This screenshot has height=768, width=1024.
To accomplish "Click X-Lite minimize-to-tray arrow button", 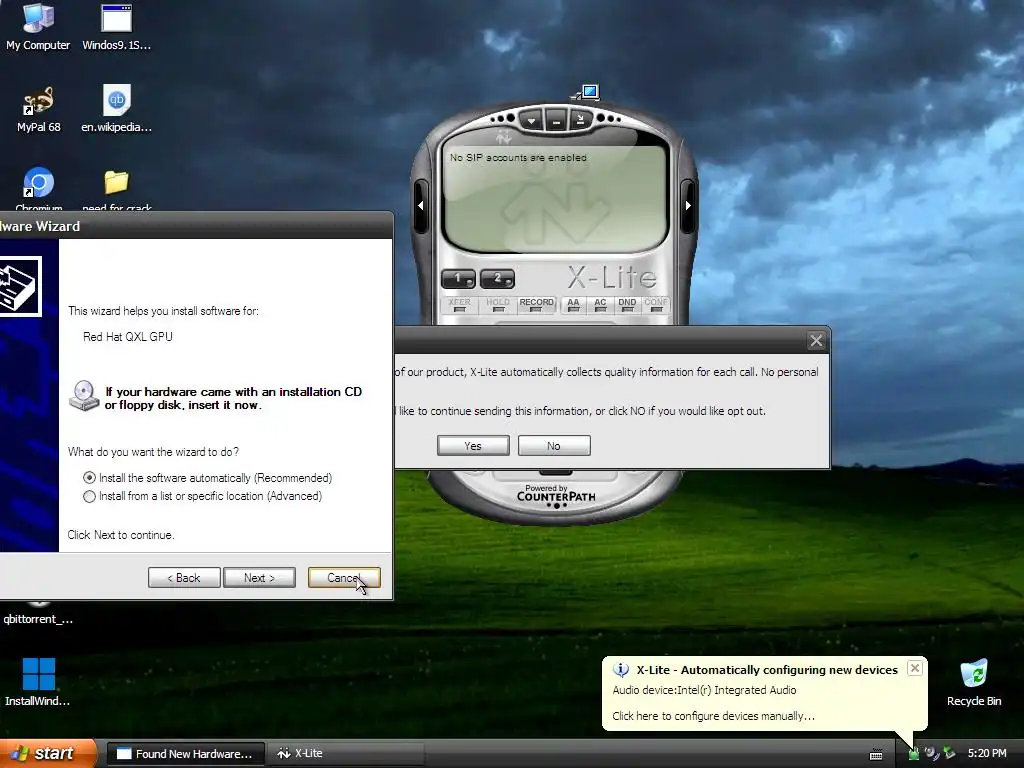I will (580, 120).
